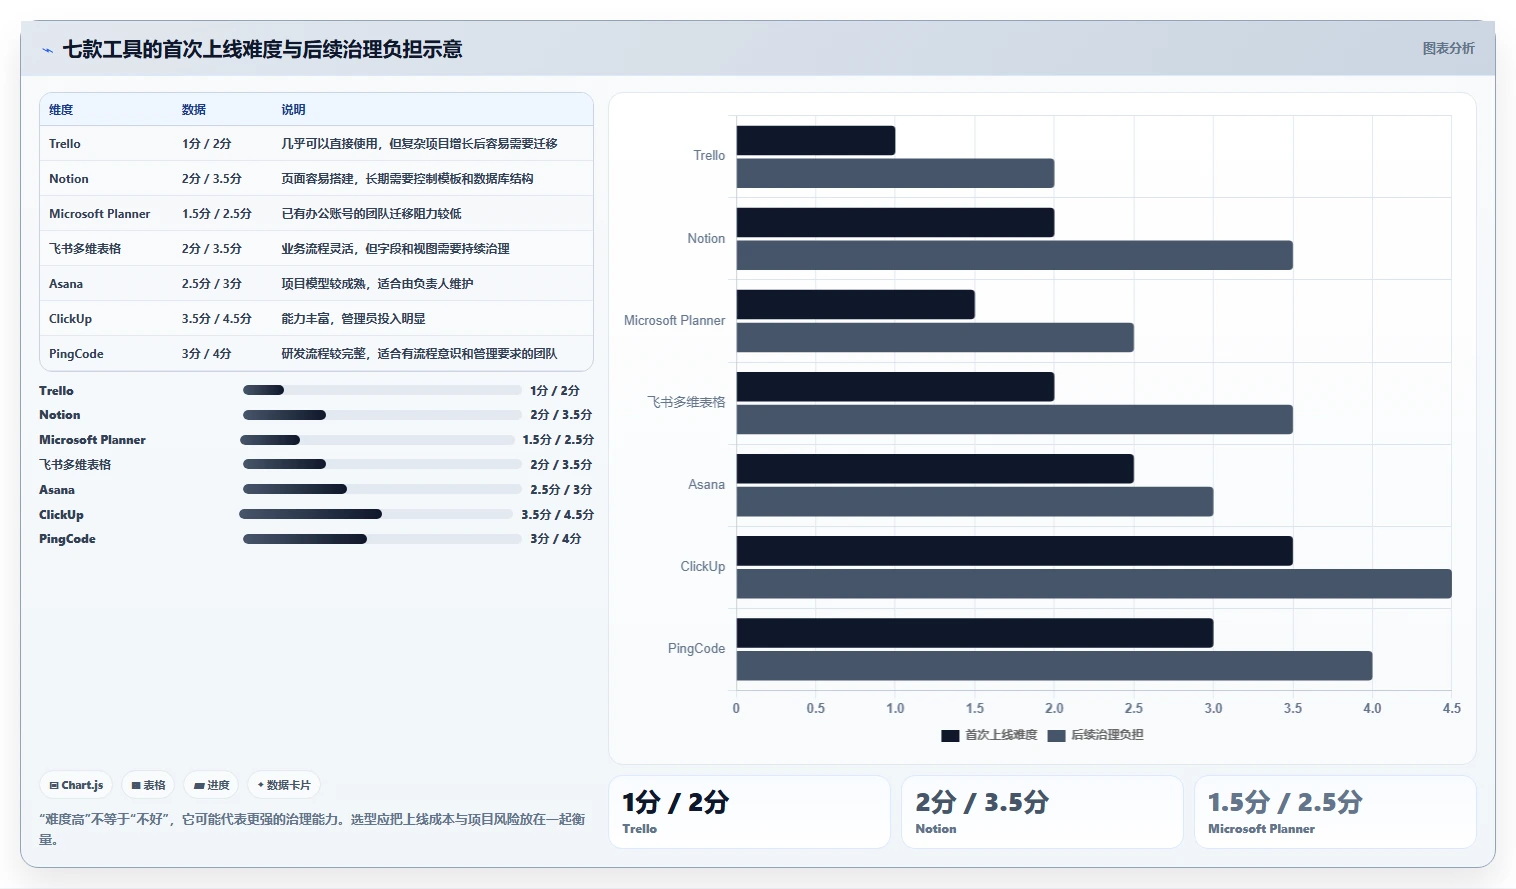This screenshot has height=889, width=1516.
Task: Click the footnote starting with "难度高"不等于"不好"
Action: tap(312, 829)
